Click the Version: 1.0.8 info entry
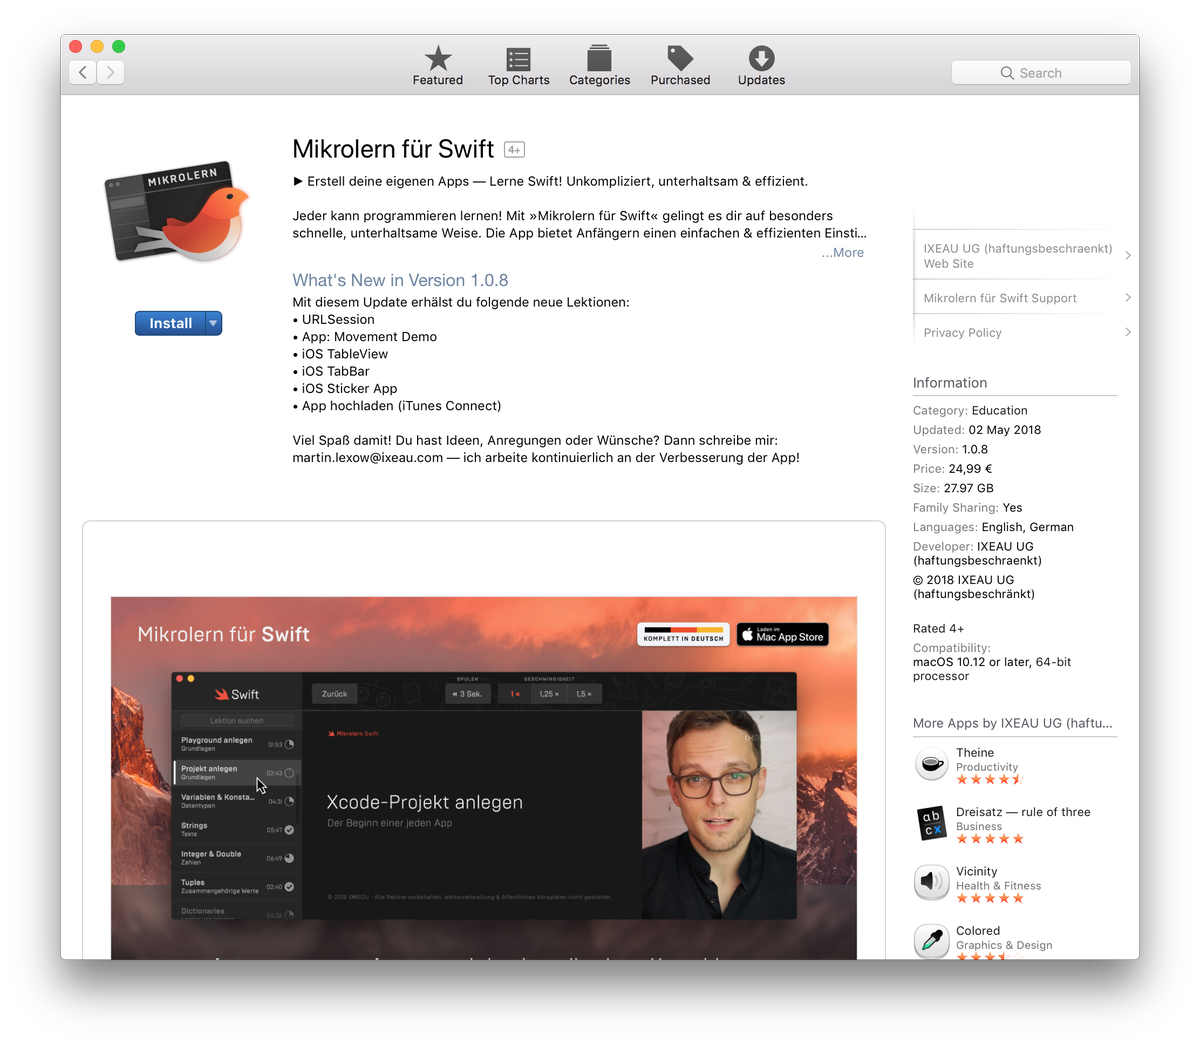Viewport: 1200px width, 1046px height. click(x=950, y=450)
